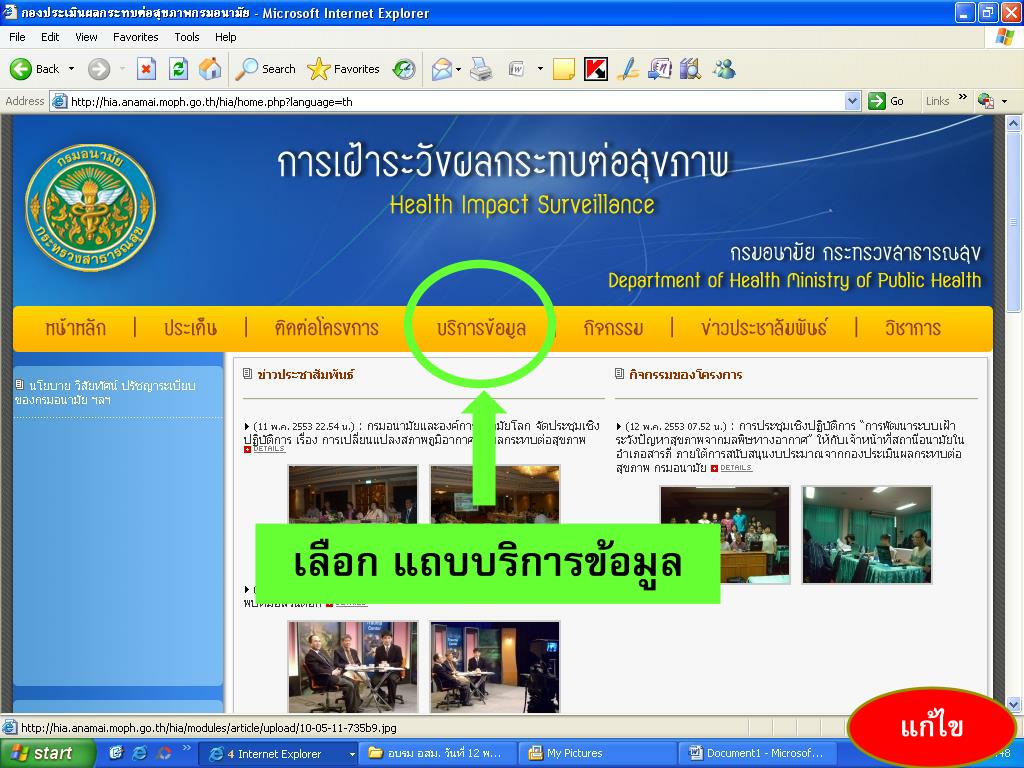This screenshot has height=768, width=1024.
Task: Expand the Quick Launch chevron
Action: tap(187, 748)
